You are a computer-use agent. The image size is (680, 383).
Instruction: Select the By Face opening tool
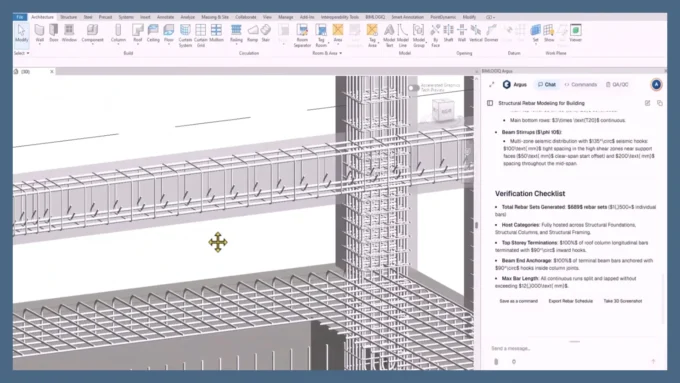tap(435, 36)
